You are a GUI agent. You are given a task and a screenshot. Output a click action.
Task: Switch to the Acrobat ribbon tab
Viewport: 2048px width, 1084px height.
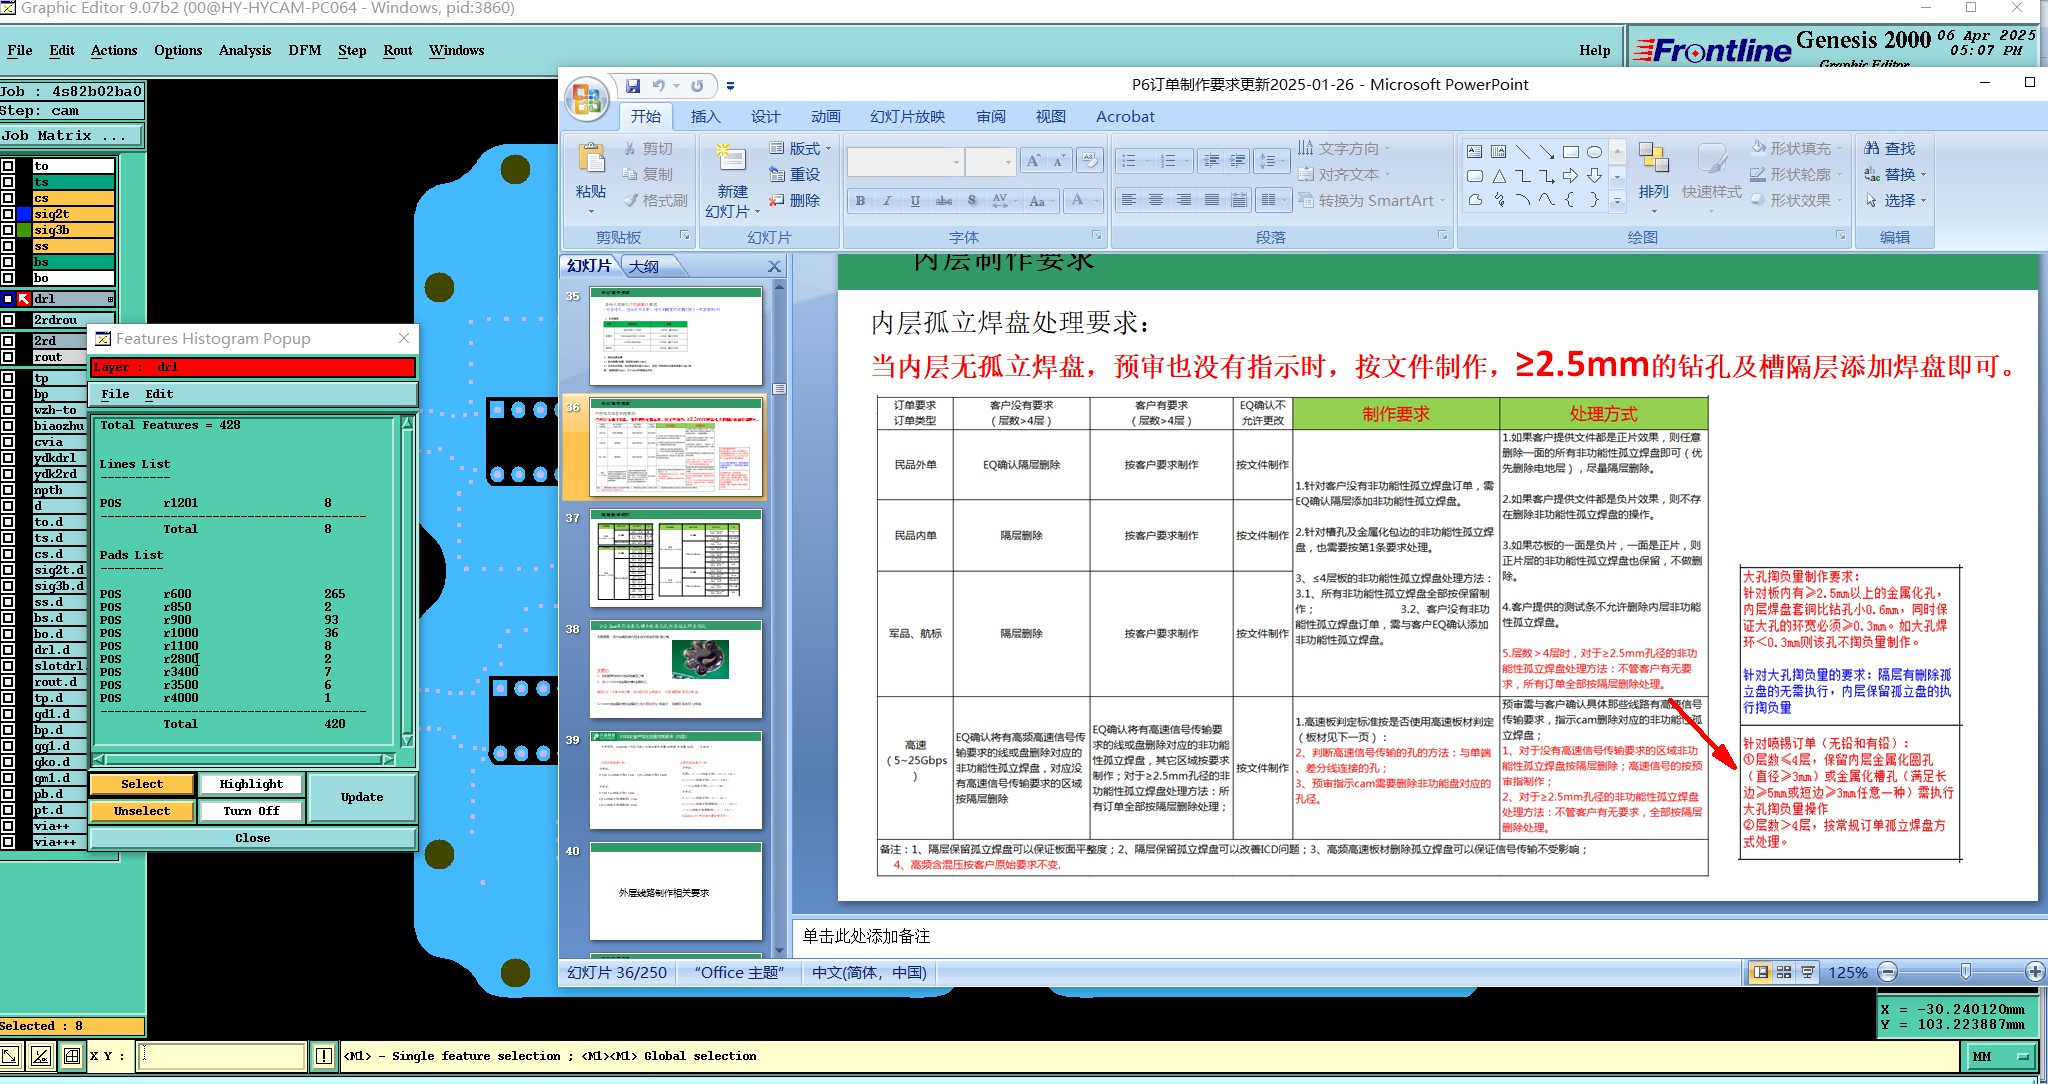pos(1125,116)
